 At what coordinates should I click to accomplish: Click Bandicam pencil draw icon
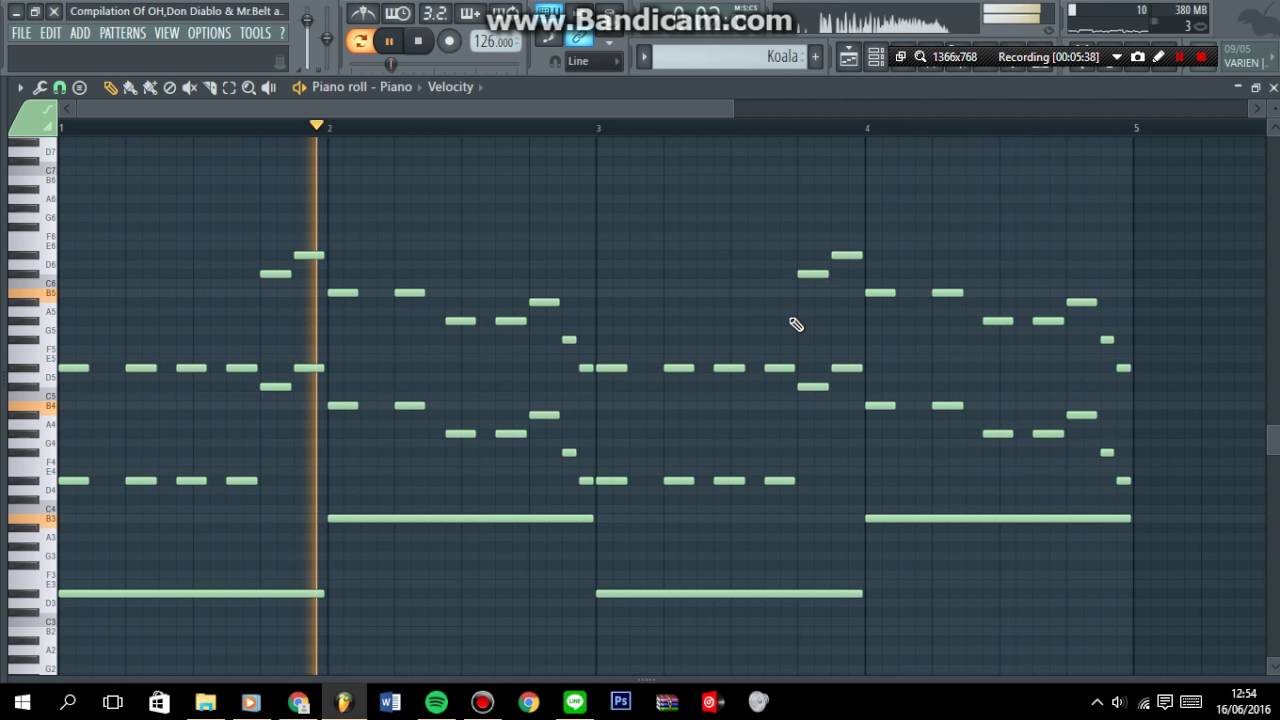coord(1158,57)
